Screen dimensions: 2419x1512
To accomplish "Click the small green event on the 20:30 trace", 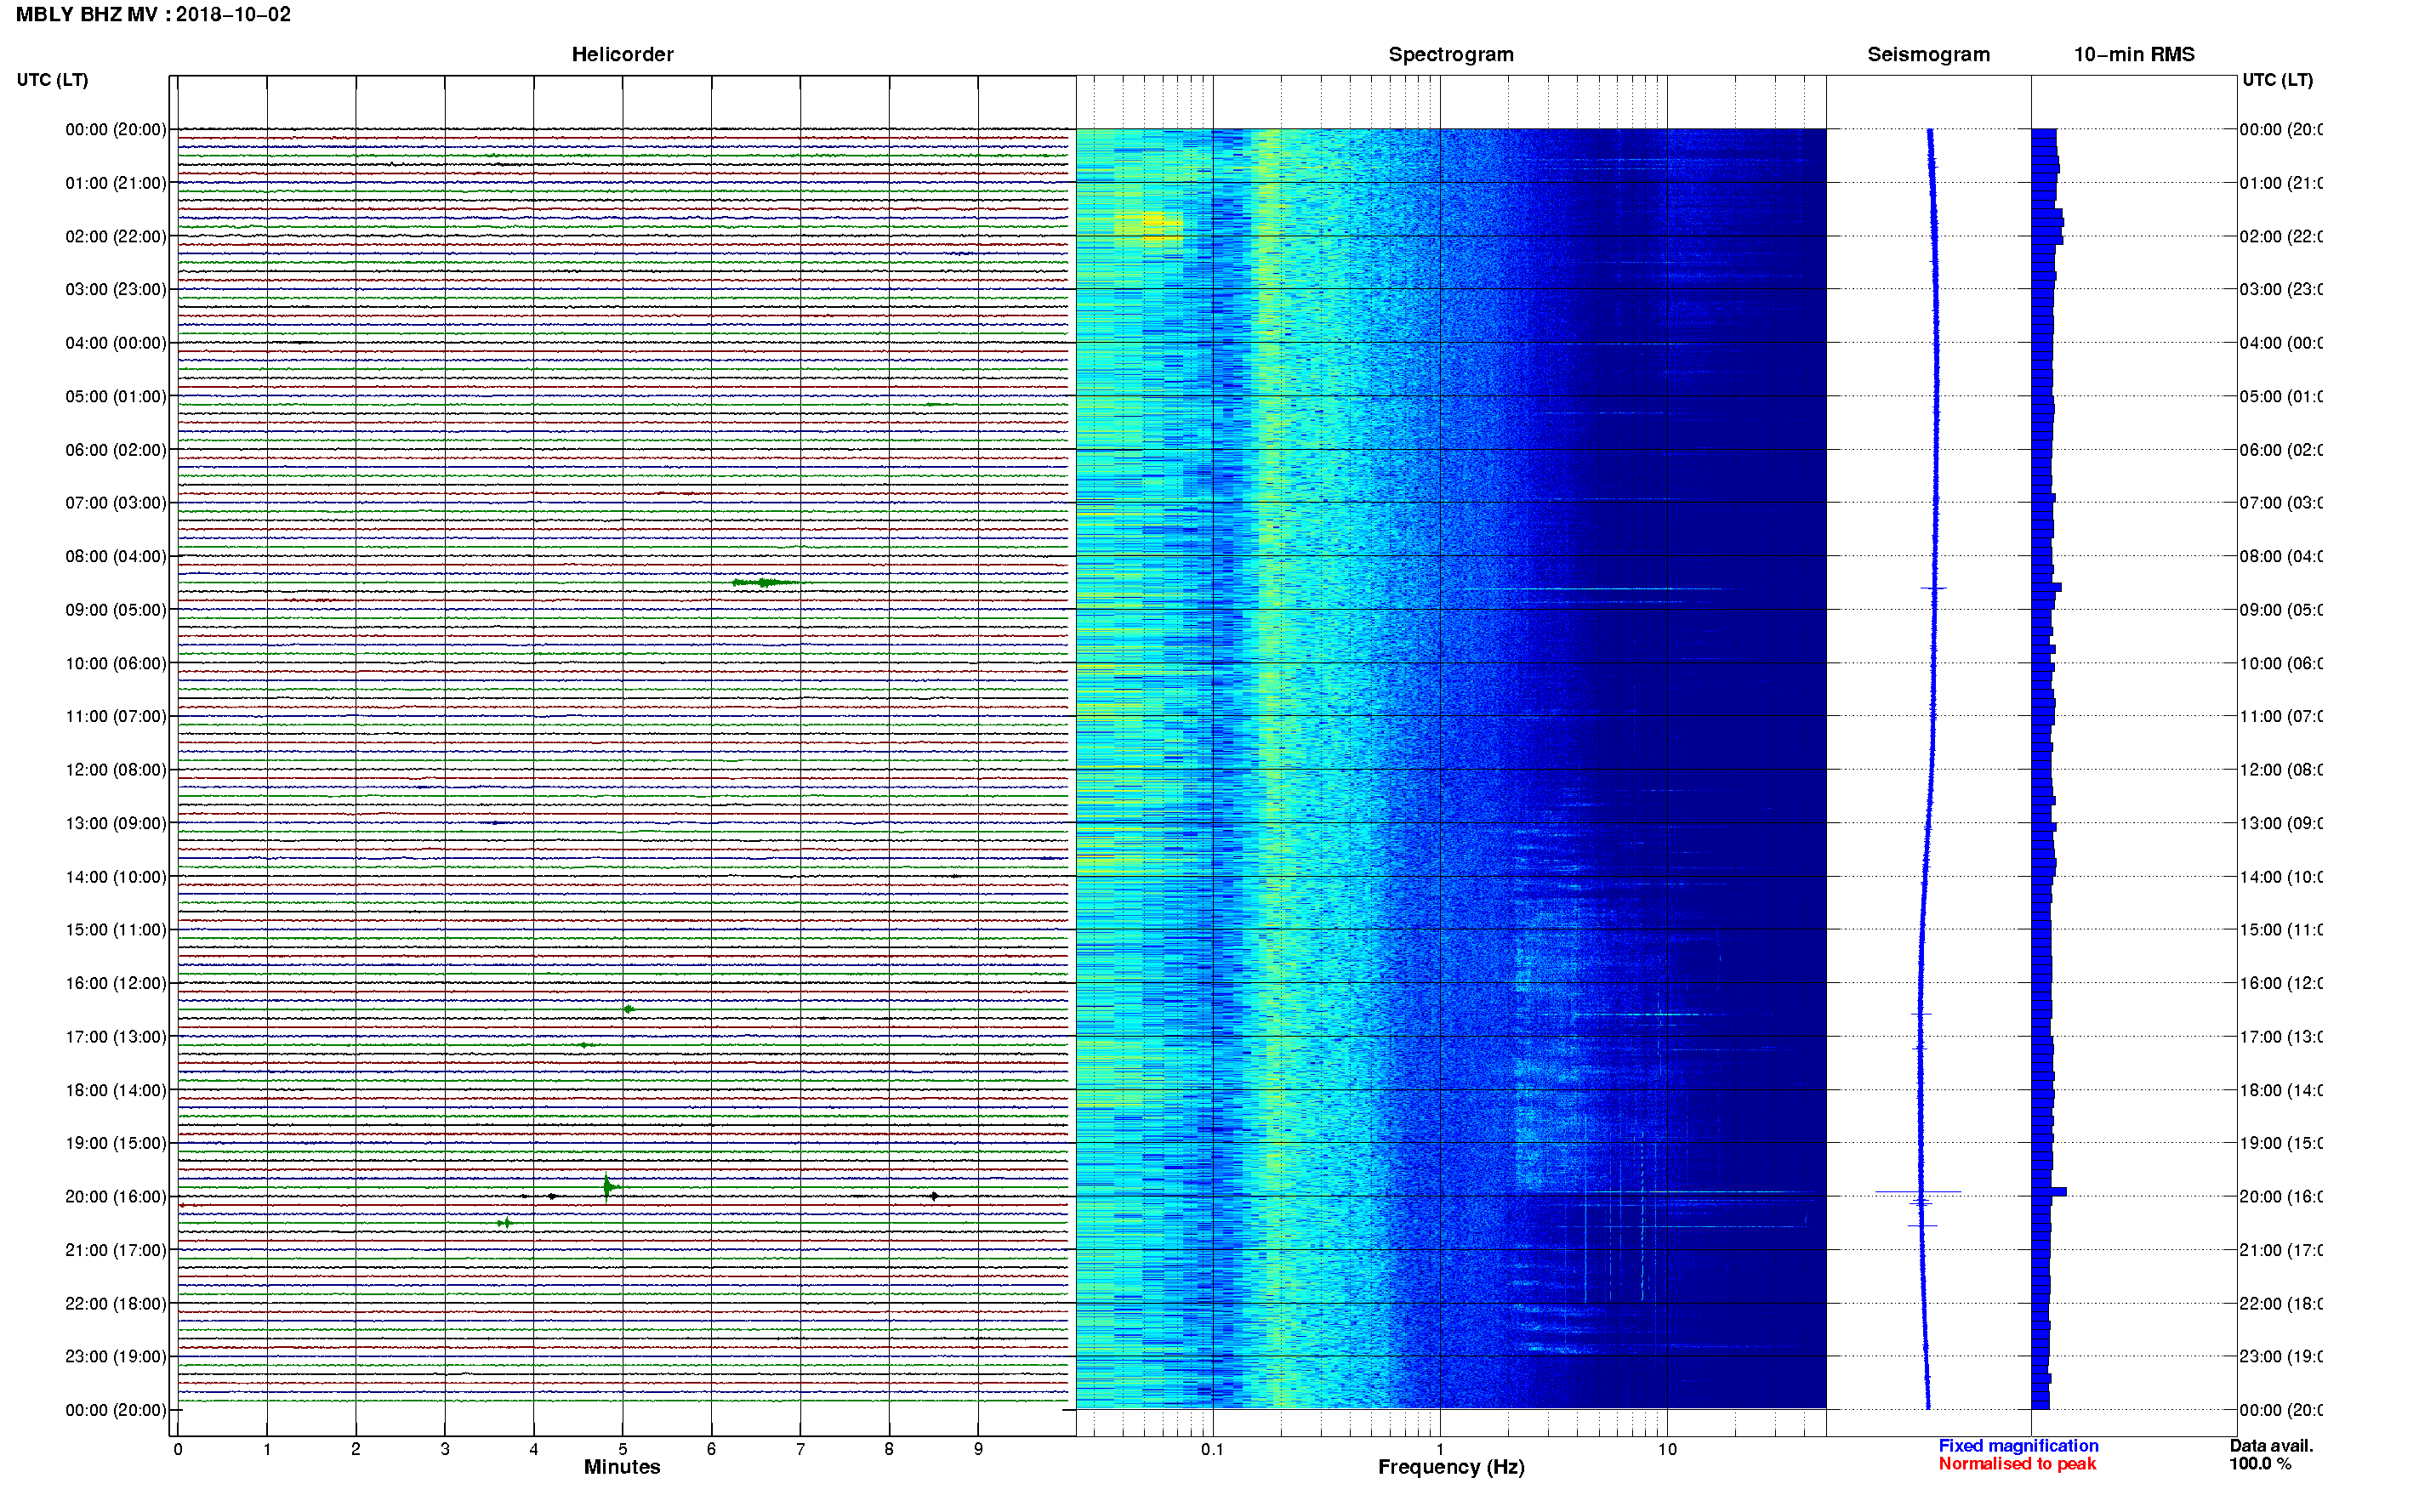I will click(506, 1223).
